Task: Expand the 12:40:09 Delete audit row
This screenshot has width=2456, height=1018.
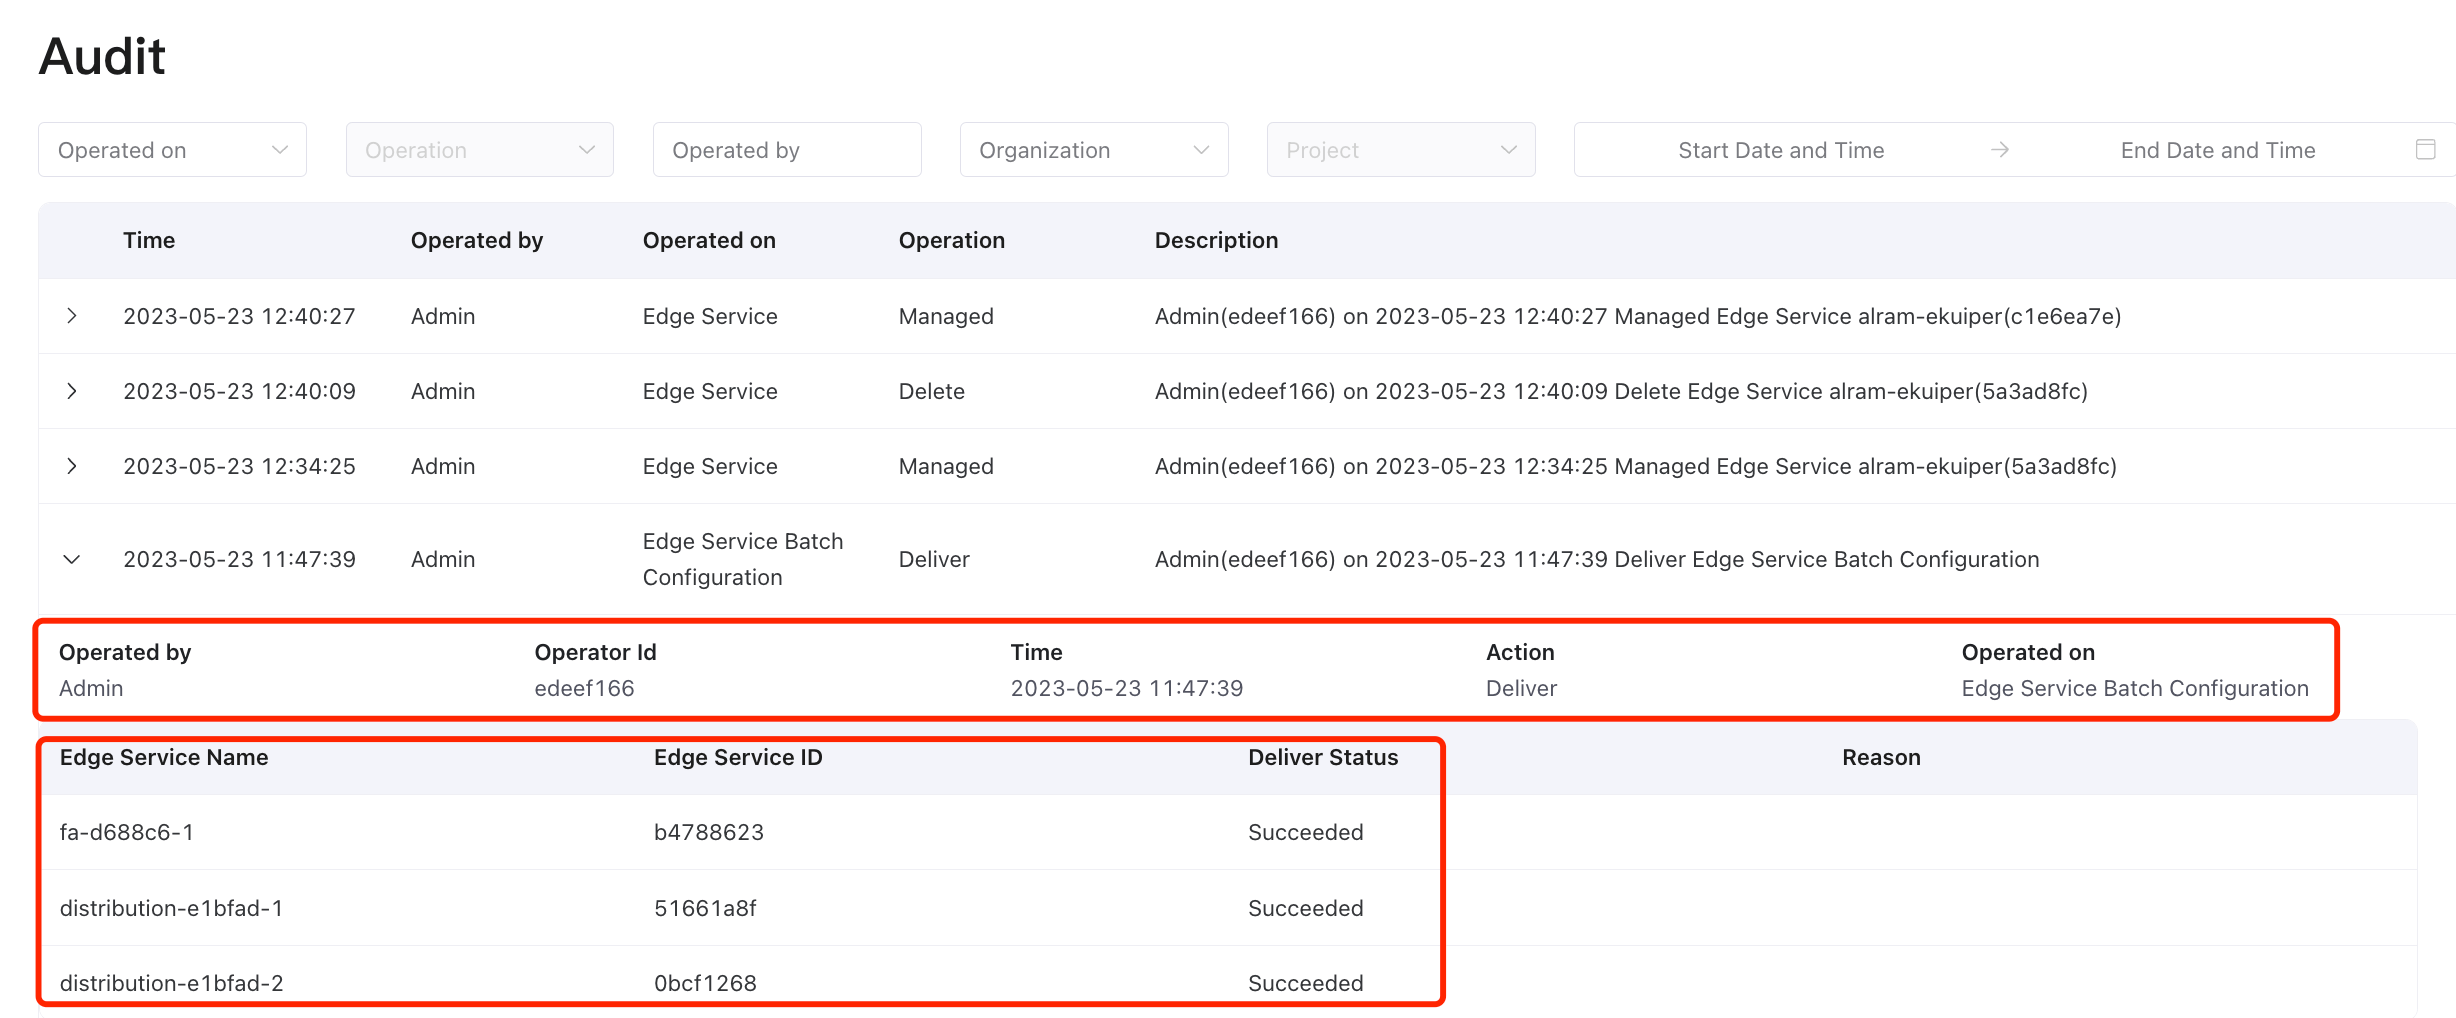Action: (x=72, y=391)
